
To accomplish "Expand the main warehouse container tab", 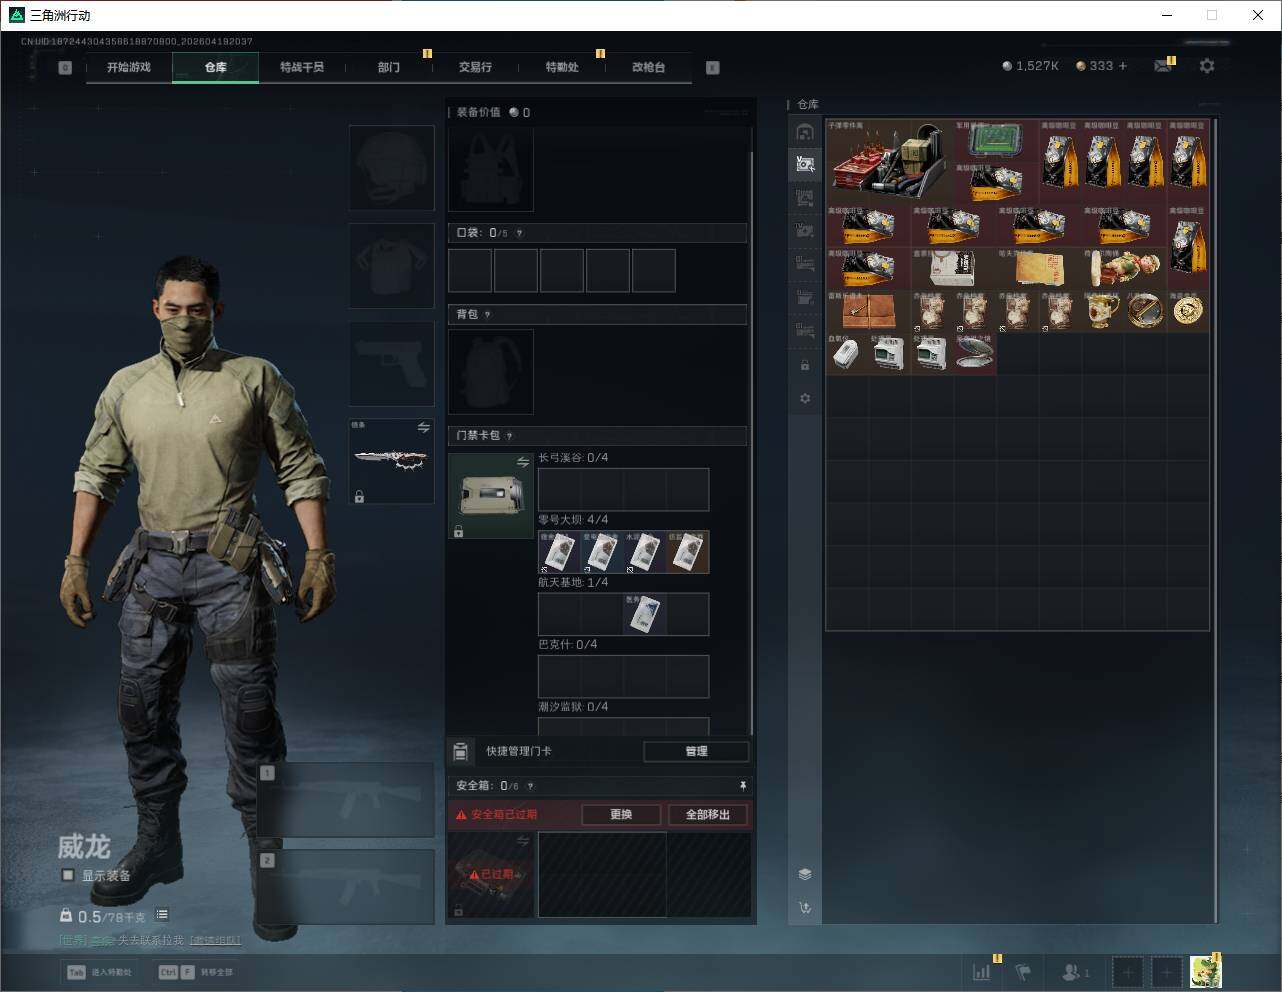I will pos(805,132).
